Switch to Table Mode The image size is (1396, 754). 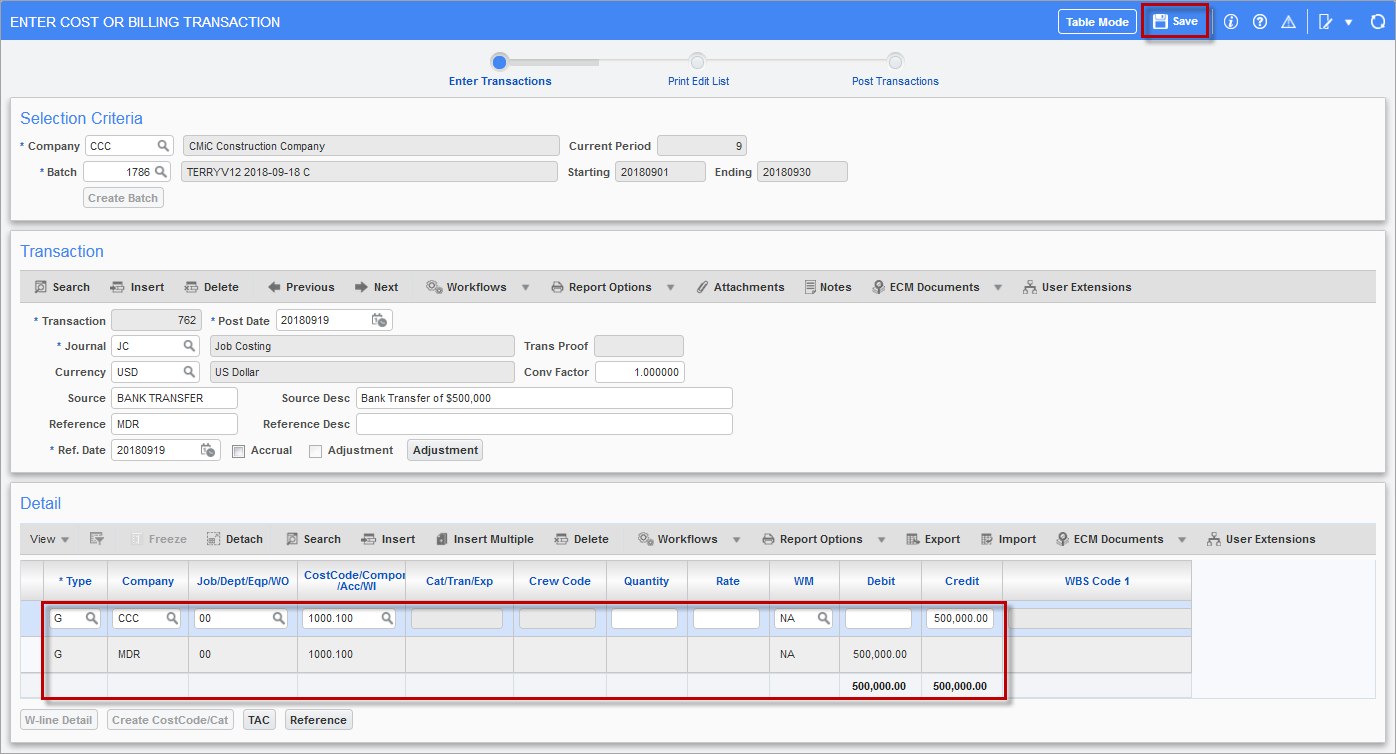point(1097,22)
